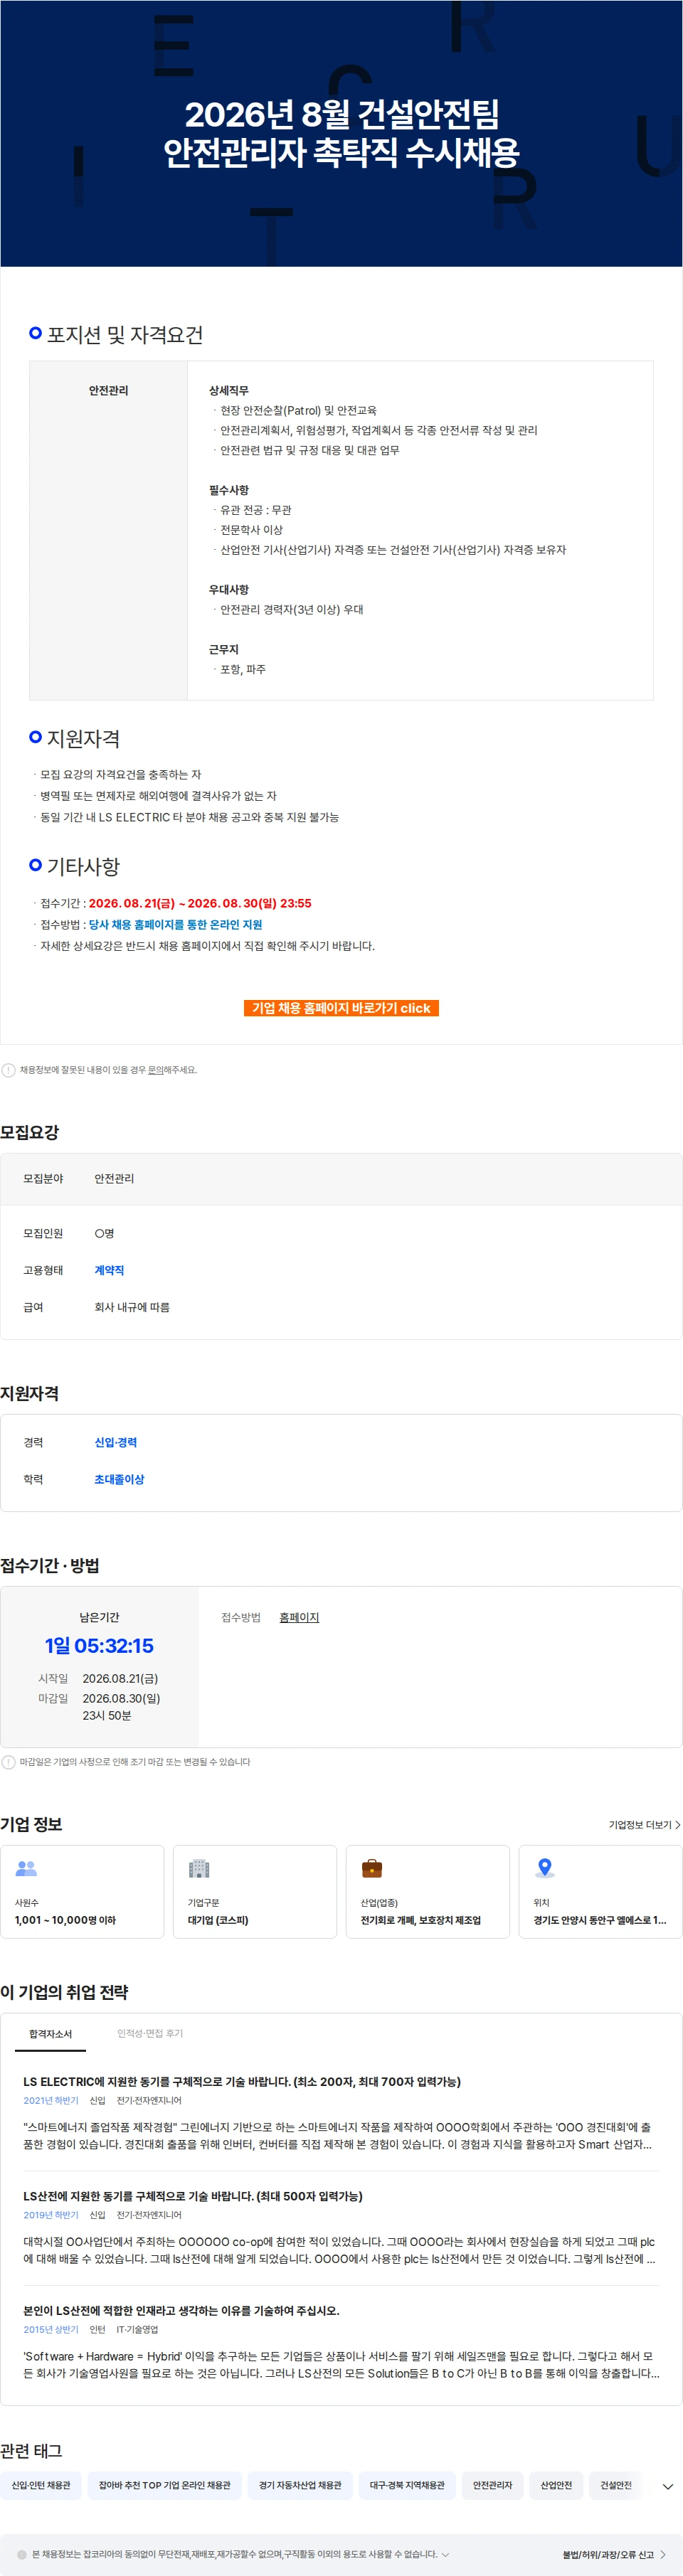Click the info icon beside 채용정보에 잘못된 내용
The image size is (683, 2576).
click(x=8, y=1070)
